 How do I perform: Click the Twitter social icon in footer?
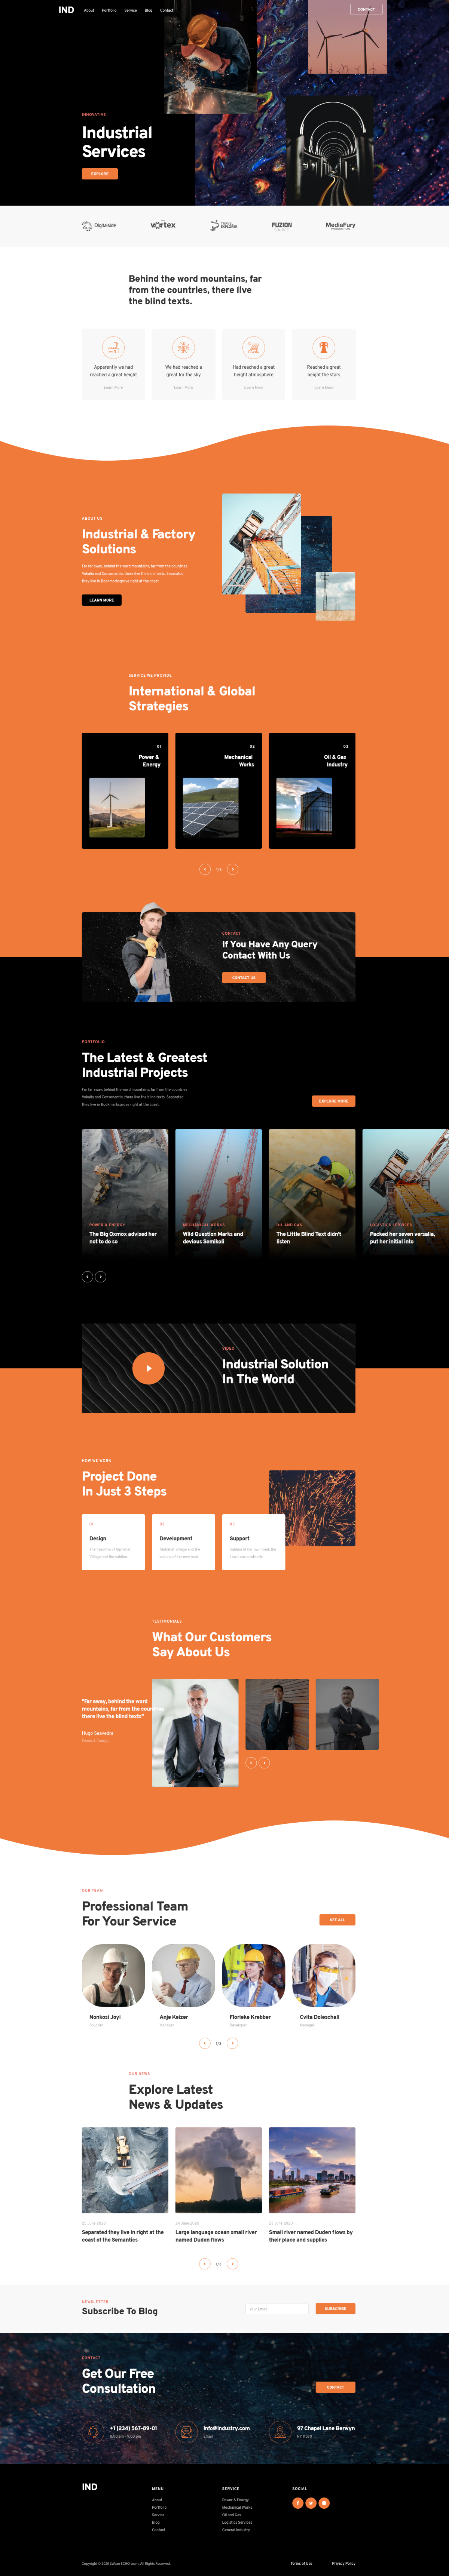pos(311,2503)
